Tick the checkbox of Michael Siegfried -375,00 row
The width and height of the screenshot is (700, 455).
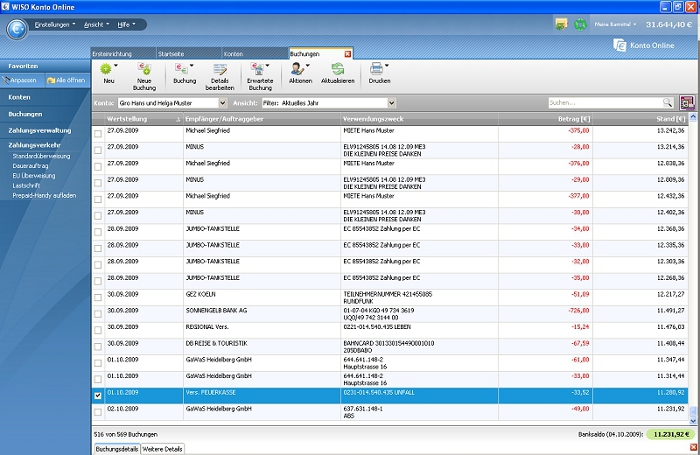98,134
